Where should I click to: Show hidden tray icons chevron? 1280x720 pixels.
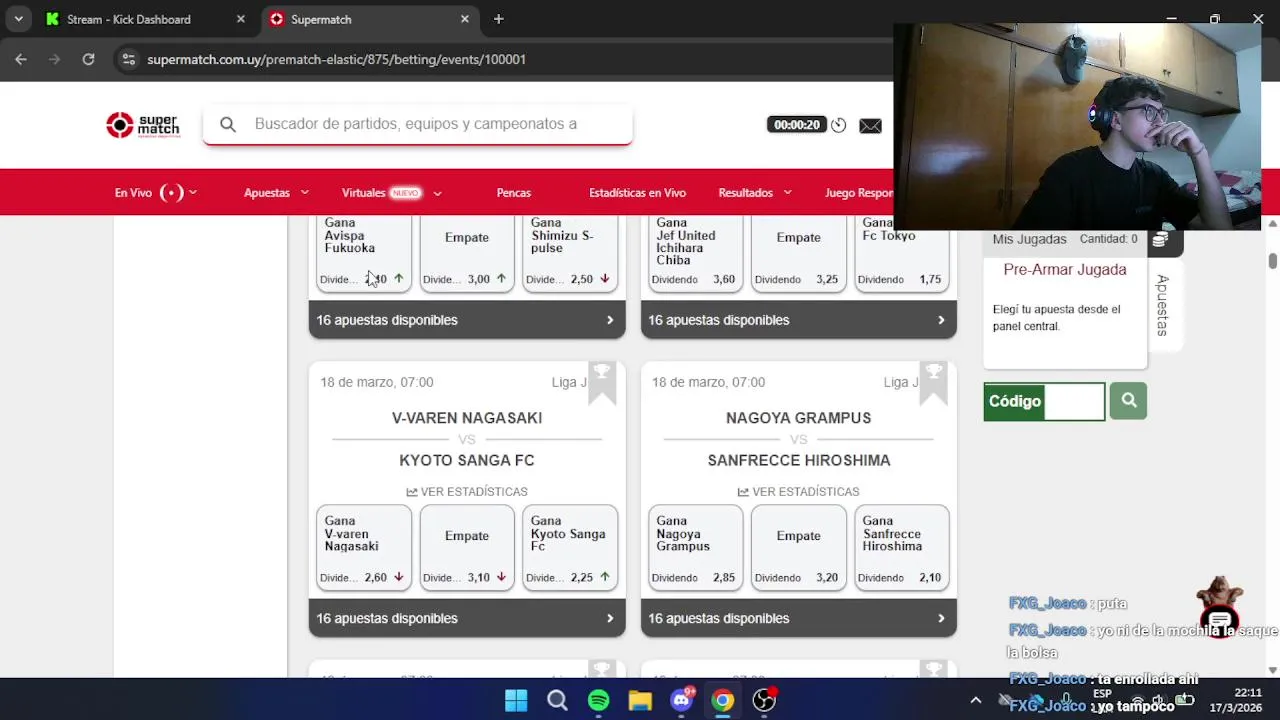(x=976, y=701)
